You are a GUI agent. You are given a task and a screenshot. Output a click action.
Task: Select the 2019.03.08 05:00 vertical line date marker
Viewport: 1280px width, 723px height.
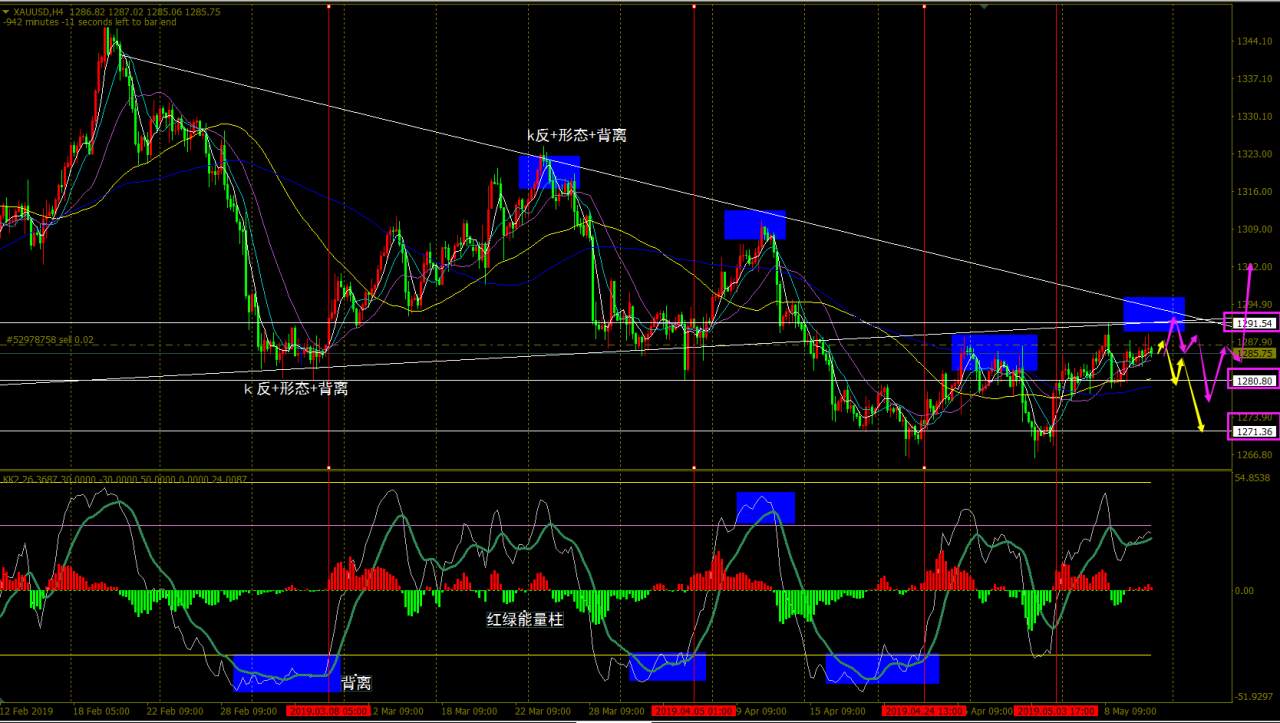[x=328, y=711]
